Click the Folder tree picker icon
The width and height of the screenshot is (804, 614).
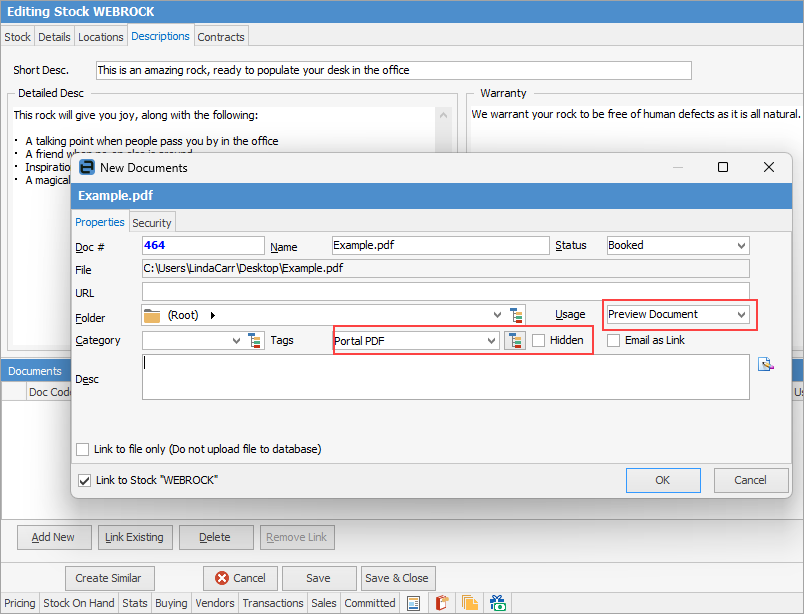[517, 315]
